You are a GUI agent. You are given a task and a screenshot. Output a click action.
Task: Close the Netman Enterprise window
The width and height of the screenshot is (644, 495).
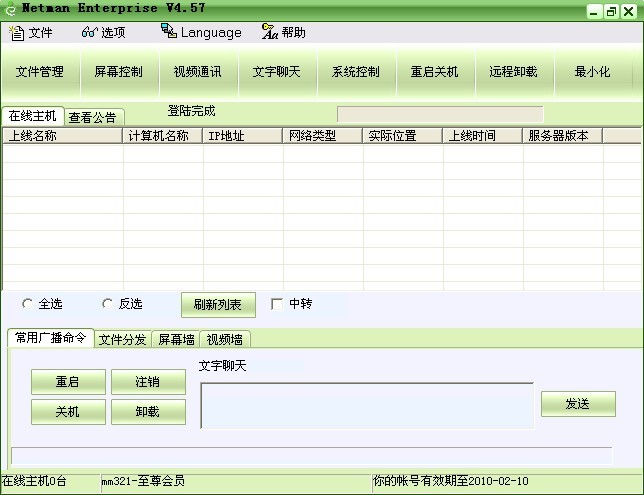point(629,12)
